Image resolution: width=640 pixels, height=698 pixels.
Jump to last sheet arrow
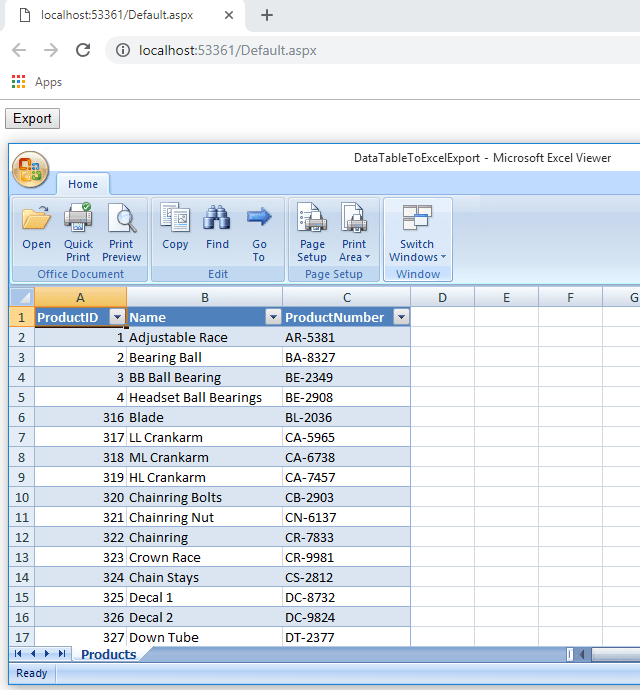click(x=62, y=653)
